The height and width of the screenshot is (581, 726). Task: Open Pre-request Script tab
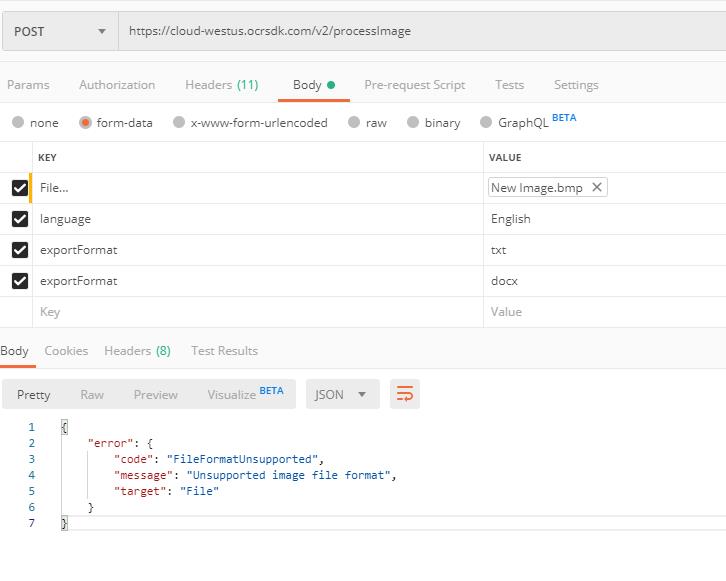pyautogui.click(x=414, y=85)
